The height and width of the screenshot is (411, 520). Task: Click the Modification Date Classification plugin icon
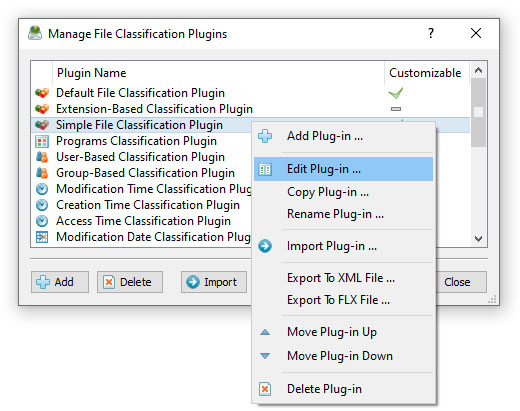pyautogui.click(x=42, y=237)
